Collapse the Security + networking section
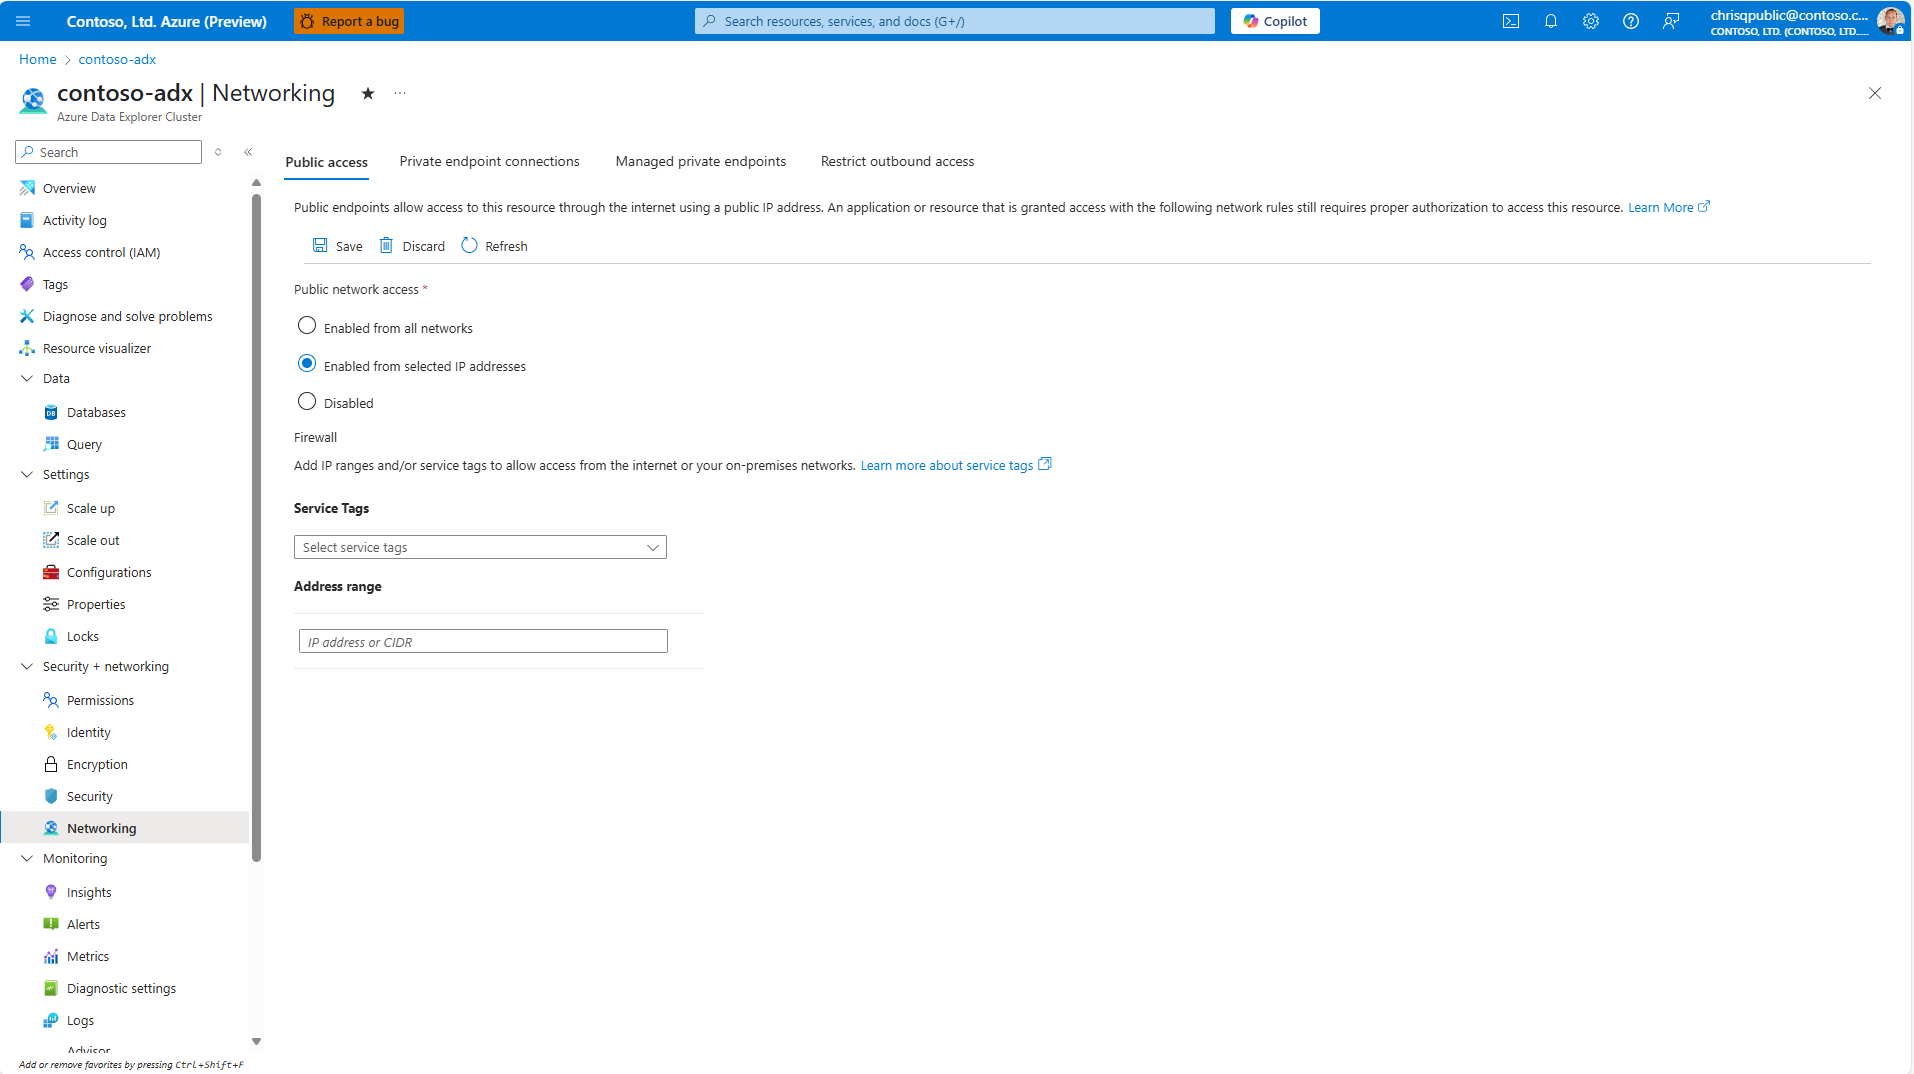Viewport: 1914px width, 1074px height. pyautogui.click(x=26, y=665)
